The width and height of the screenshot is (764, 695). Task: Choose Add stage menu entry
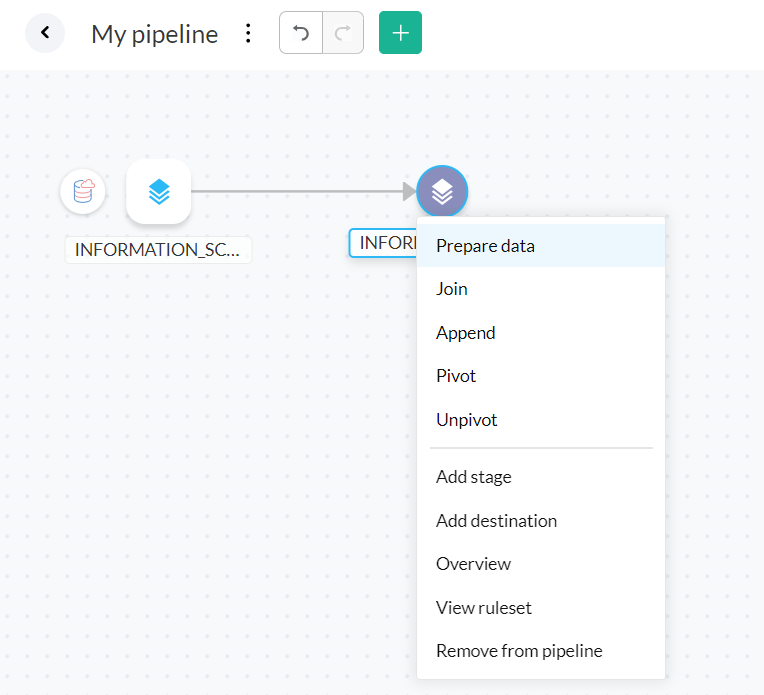point(474,477)
